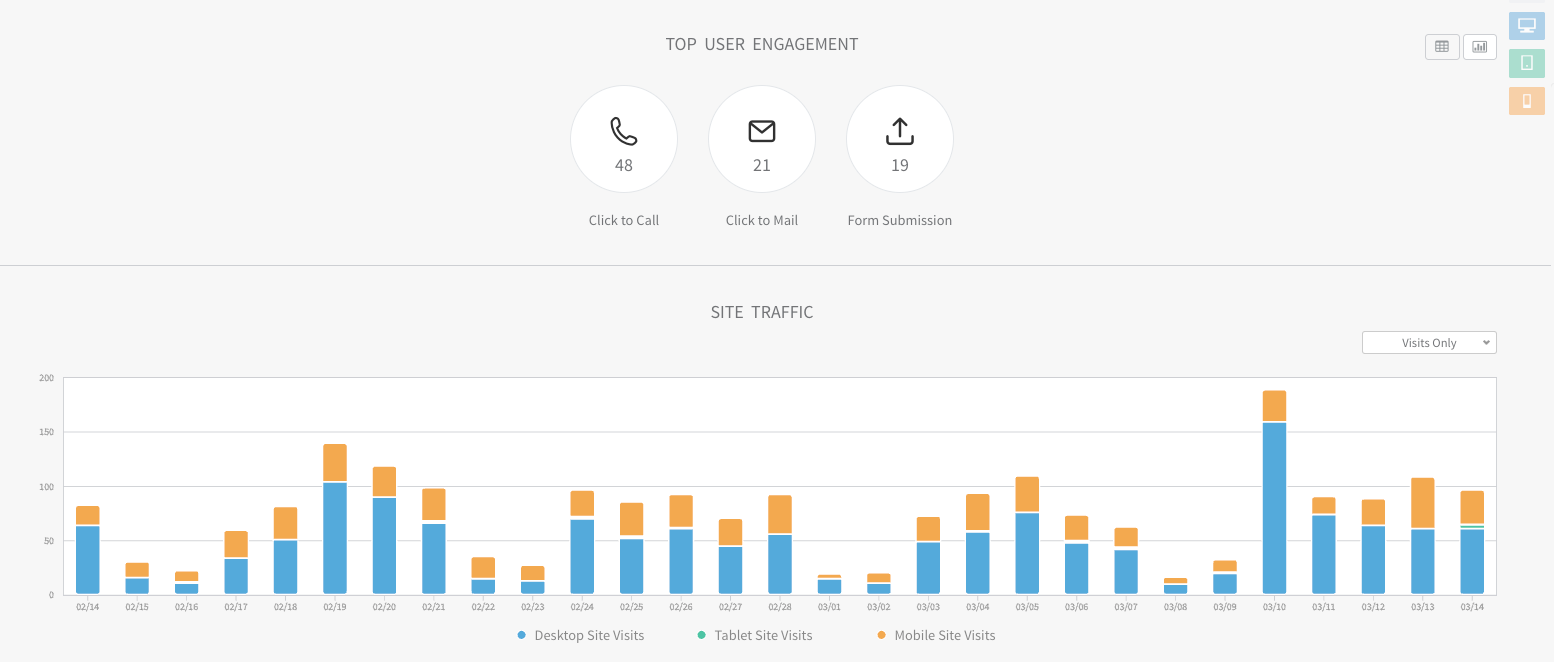Toggle the mobile device filter button
This screenshot has height=662, width=1554.
(1527, 101)
